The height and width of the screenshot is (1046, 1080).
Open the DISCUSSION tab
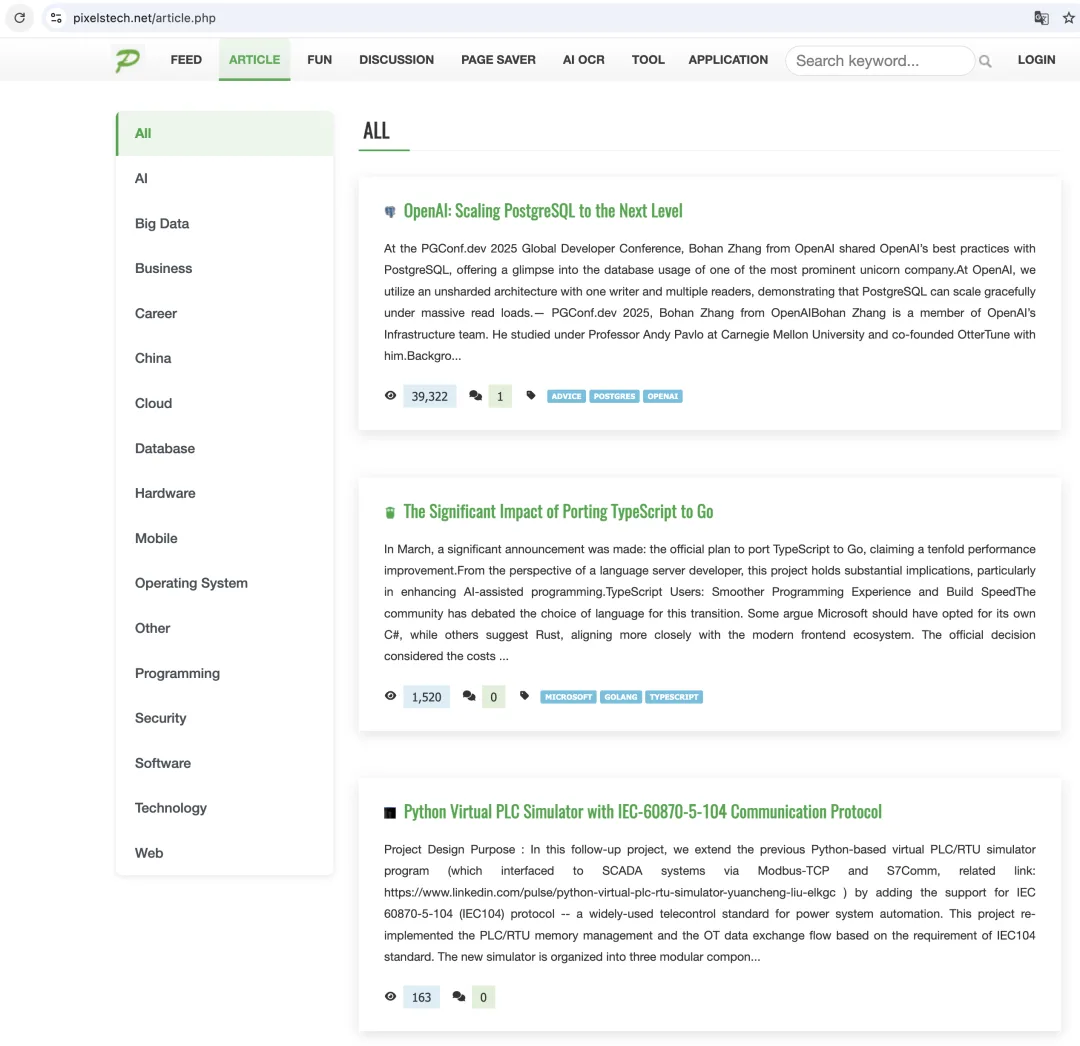[396, 60]
